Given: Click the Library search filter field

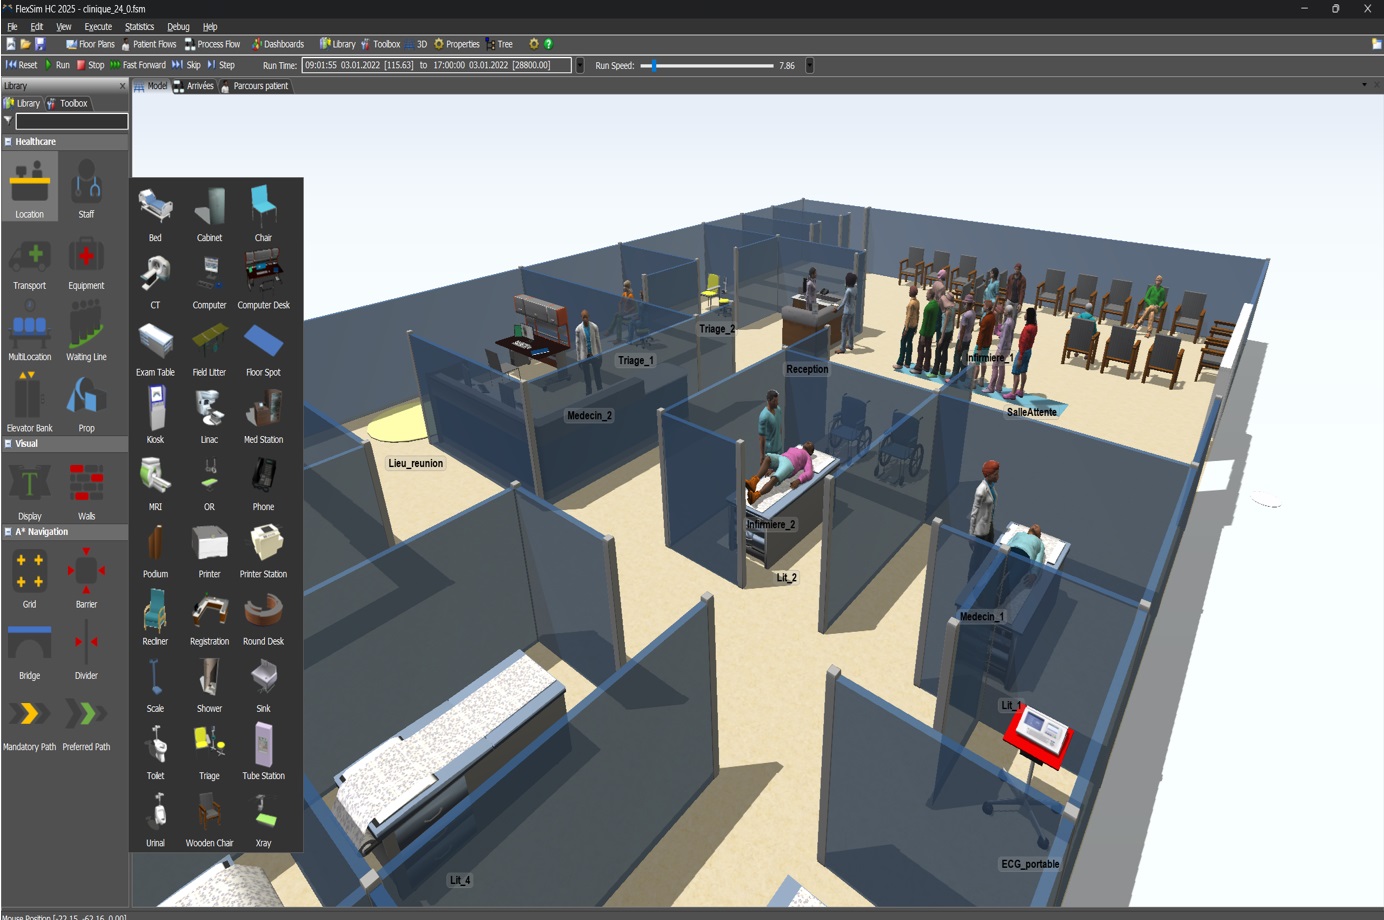Looking at the screenshot, I should 70,121.
